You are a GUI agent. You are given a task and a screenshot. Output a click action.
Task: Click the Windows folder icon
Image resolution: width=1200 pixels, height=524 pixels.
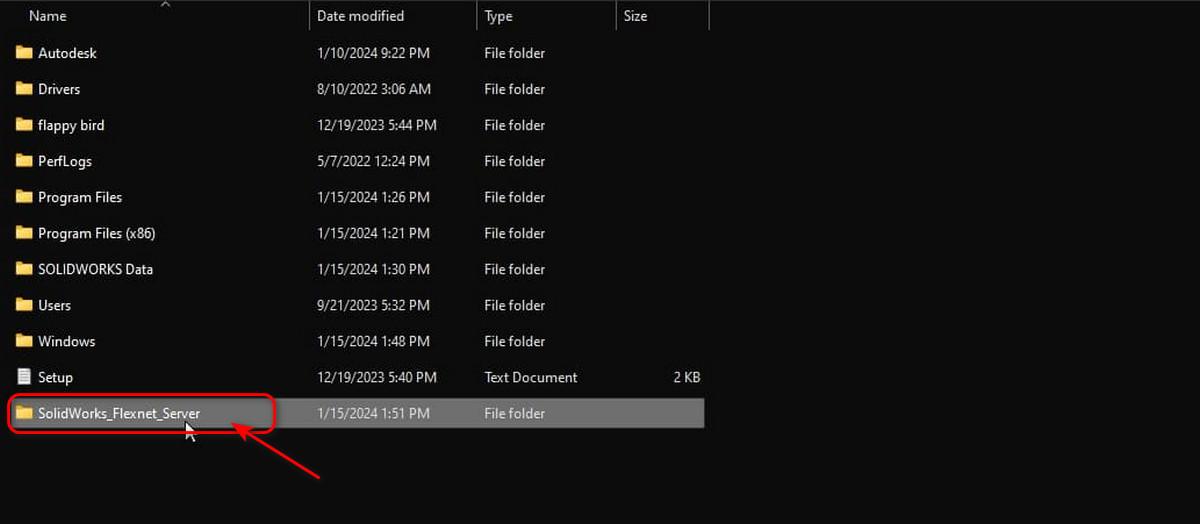[25, 341]
